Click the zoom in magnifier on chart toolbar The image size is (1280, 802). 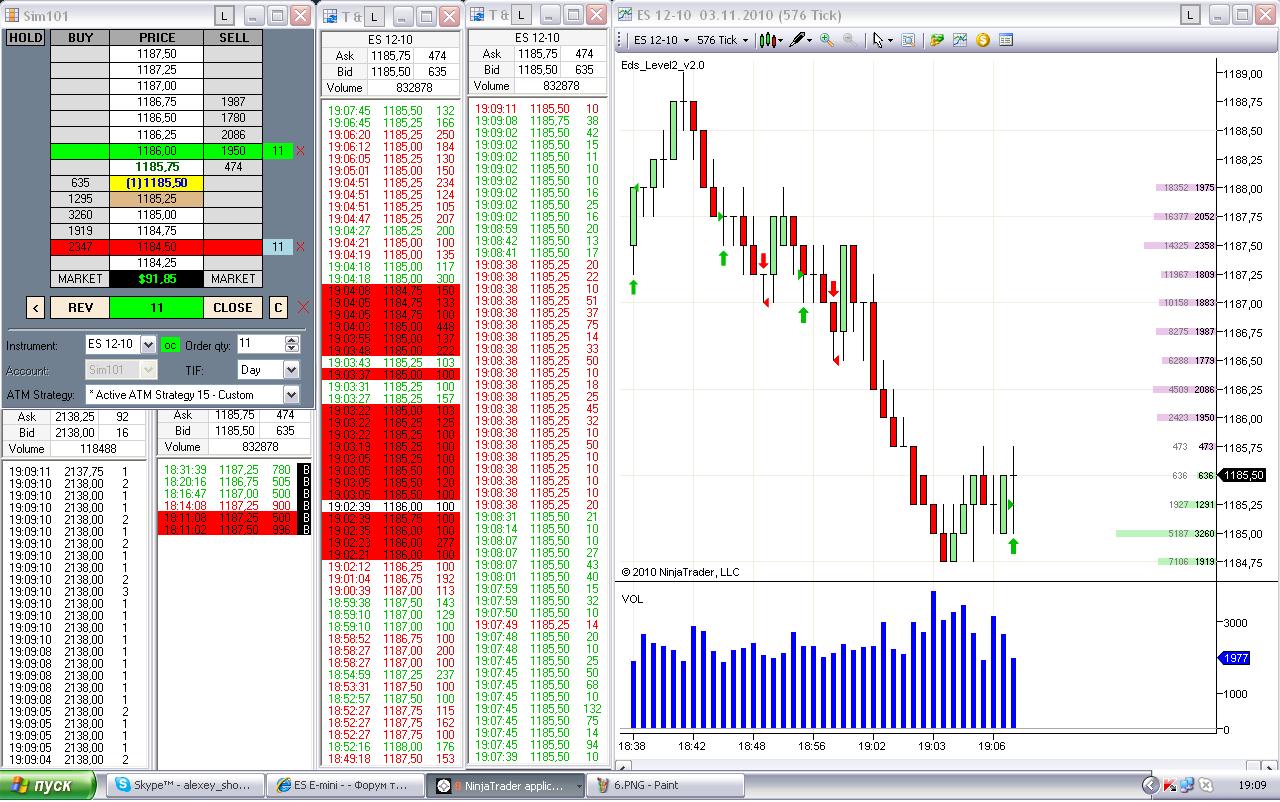tap(826, 40)
